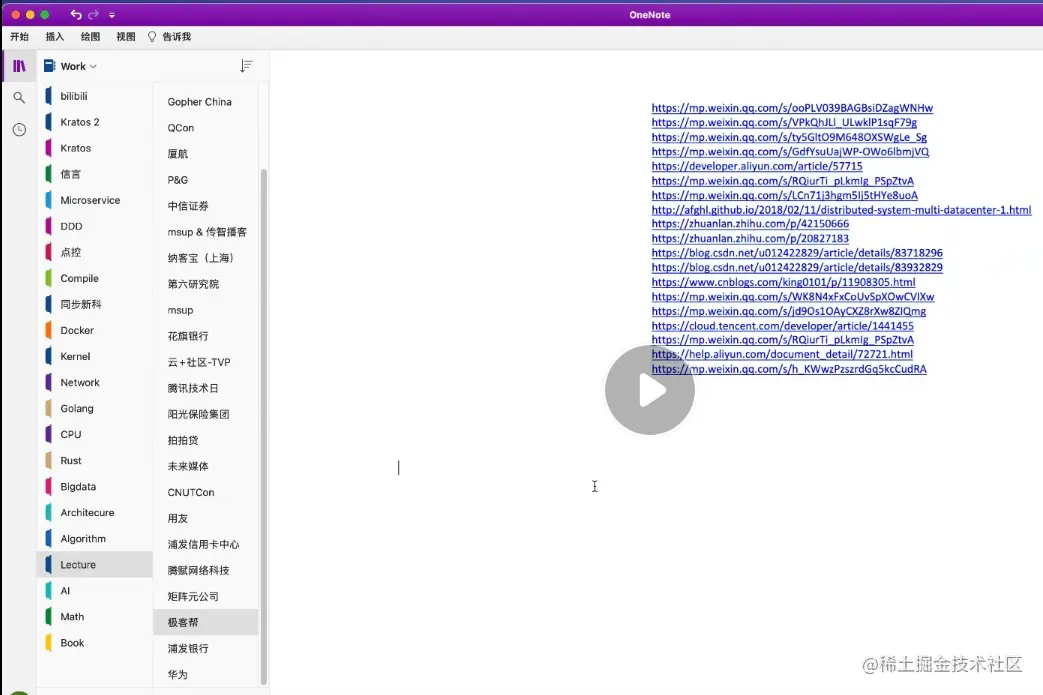This screenshot has width=1043, height=695.
Task: Select the Book section
Action: pos(94,643)
